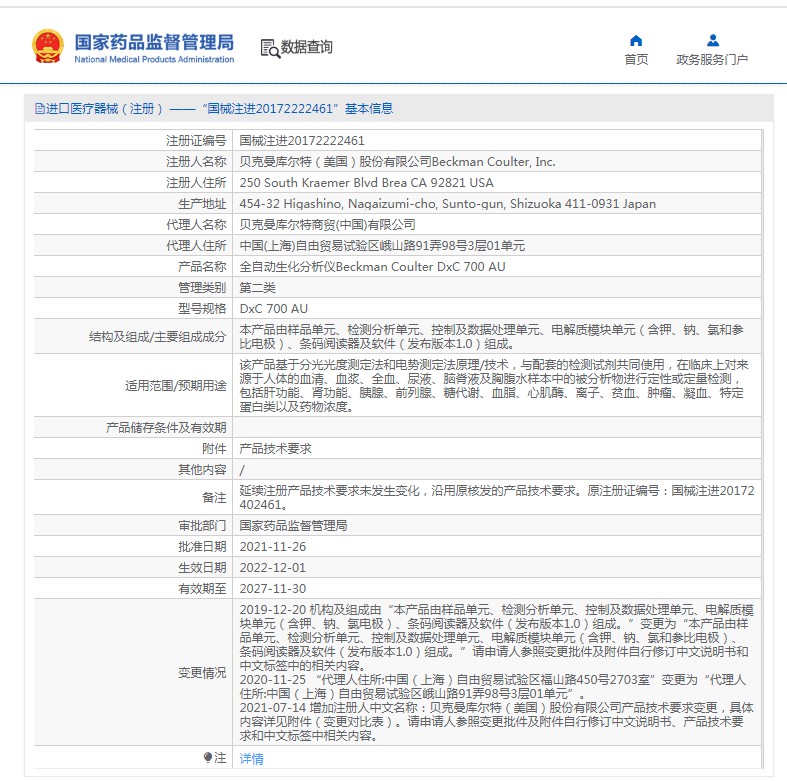Click the 政务服务门户 person icon
The image size is (787, 781).
(x=712, y=40)
